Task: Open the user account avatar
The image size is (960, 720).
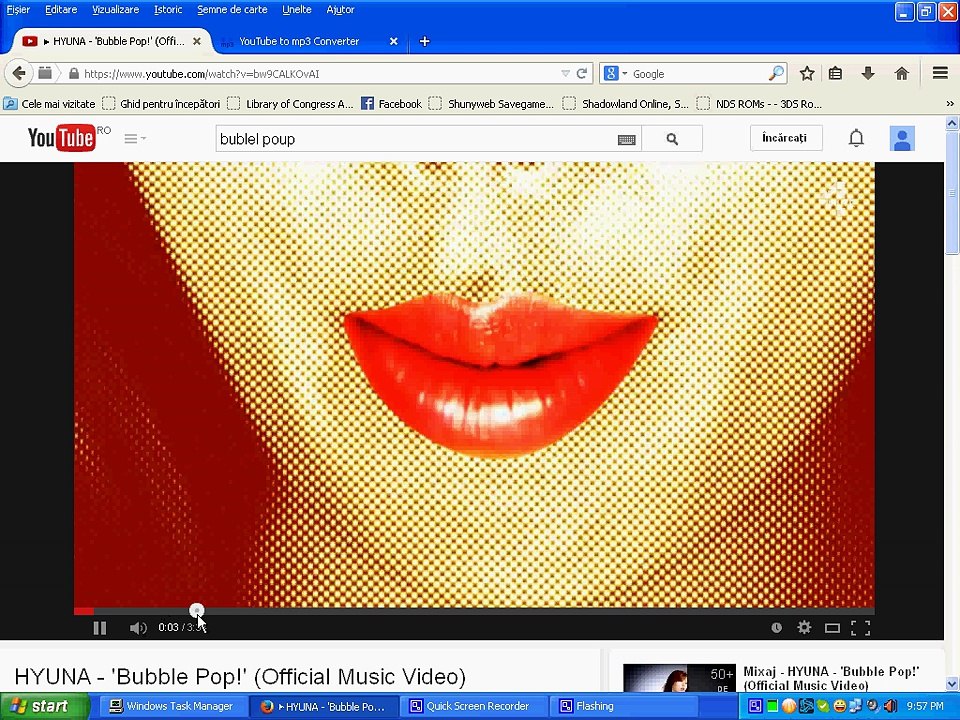Action: pos(902,139)
